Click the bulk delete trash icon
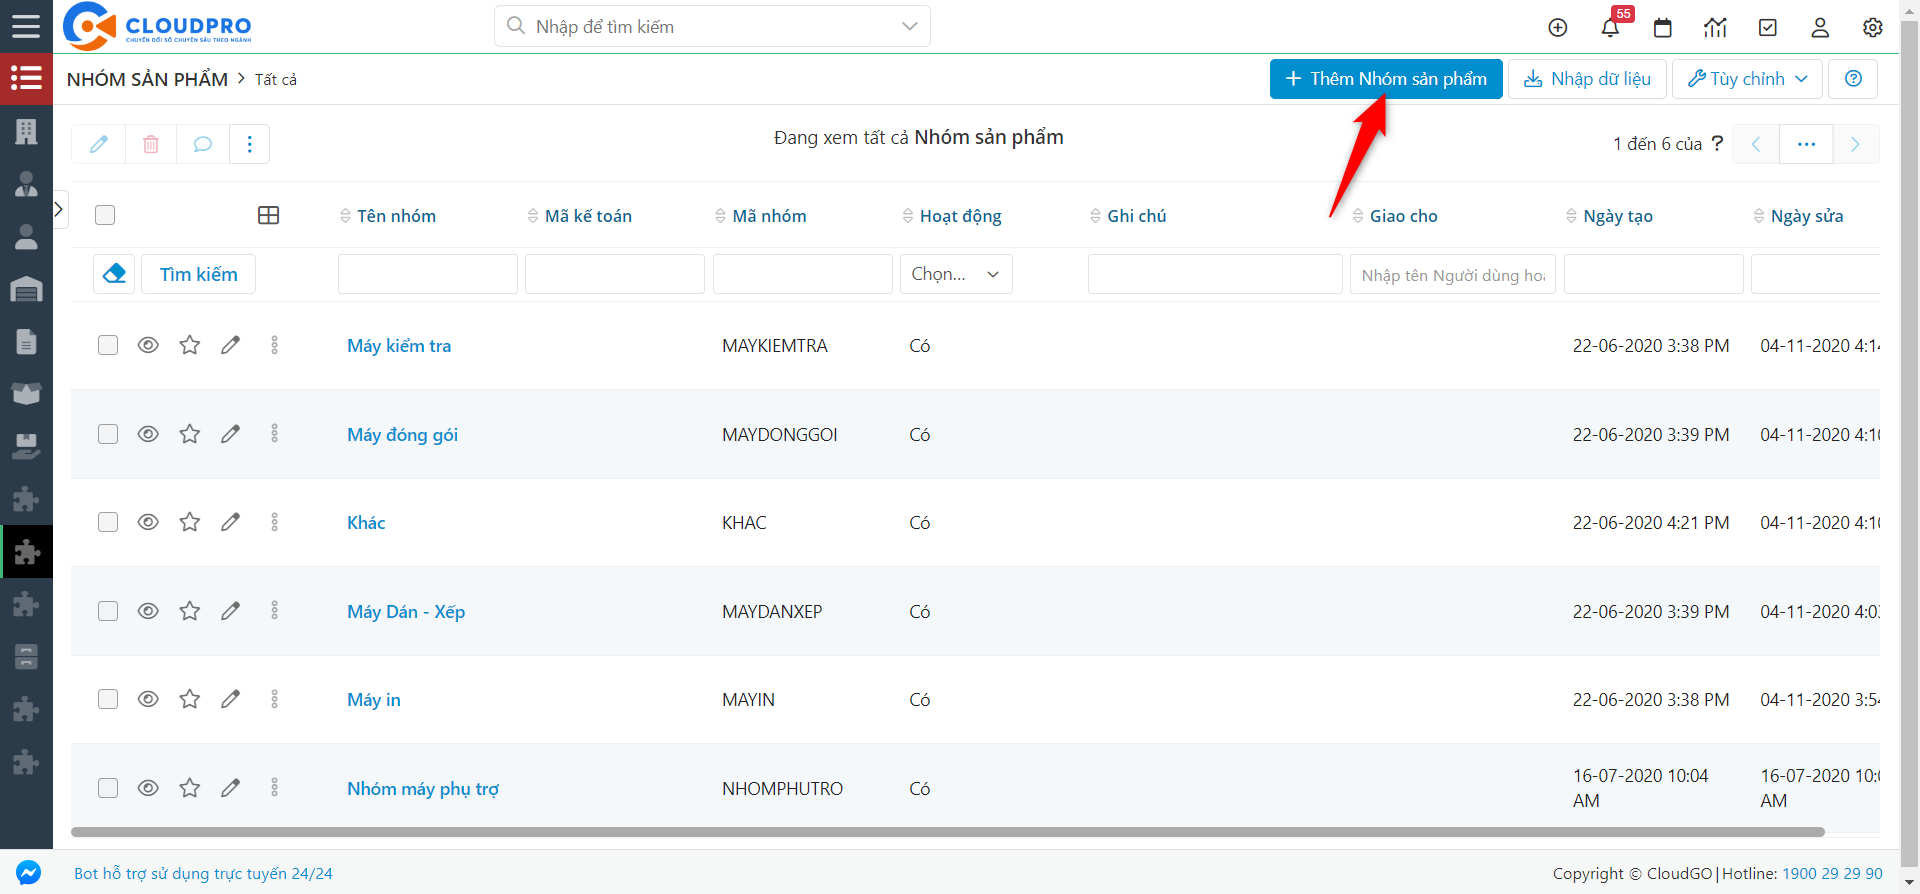Viewport: 1920px width, 894px height. 151,144
